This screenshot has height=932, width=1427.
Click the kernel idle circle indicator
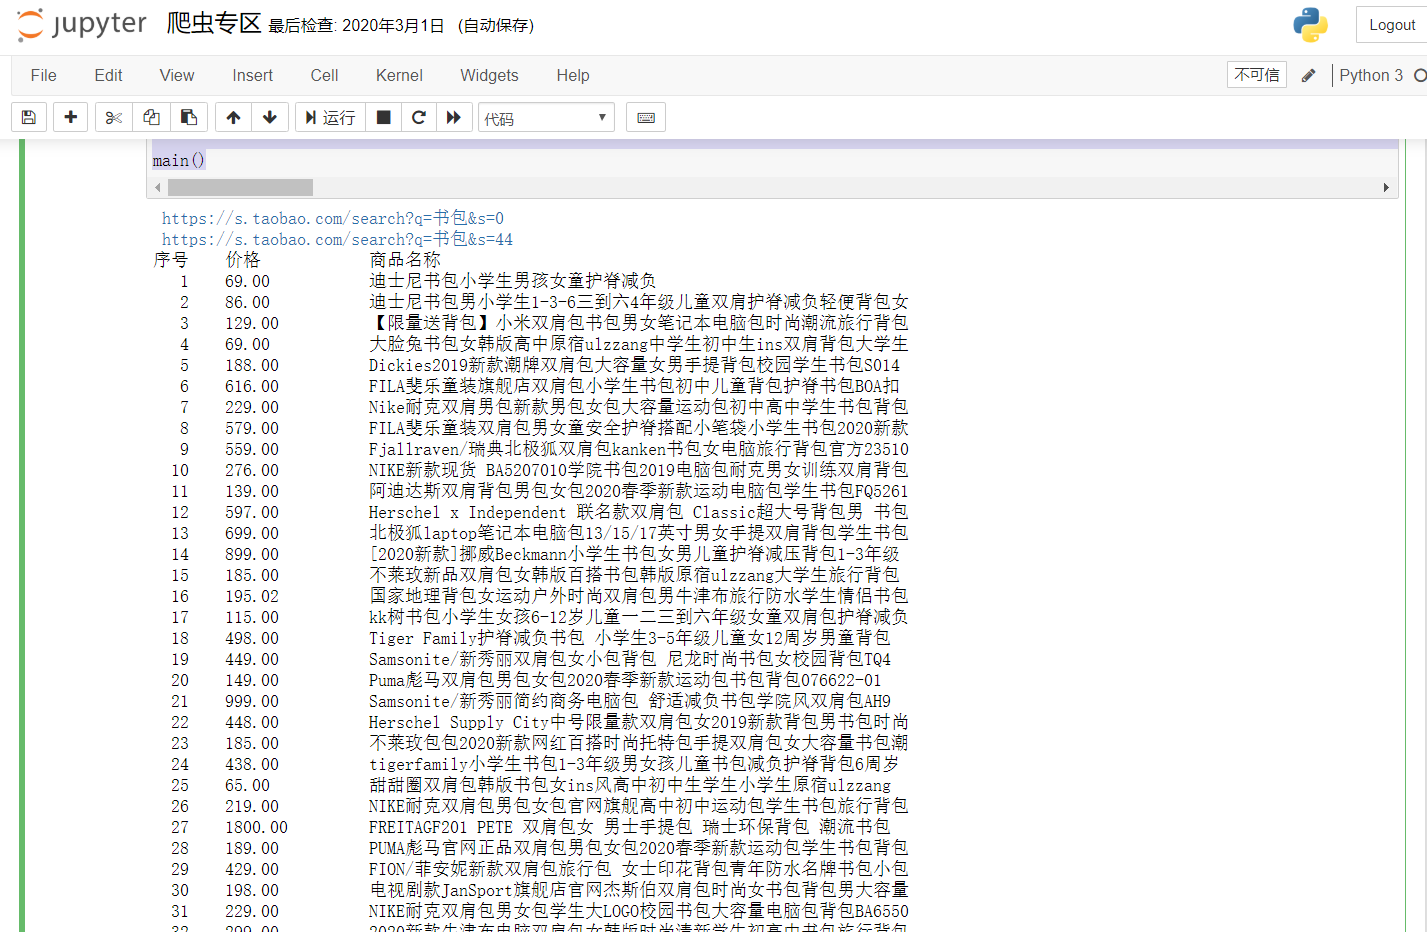pyautogui.click(x=1420, y=75)
